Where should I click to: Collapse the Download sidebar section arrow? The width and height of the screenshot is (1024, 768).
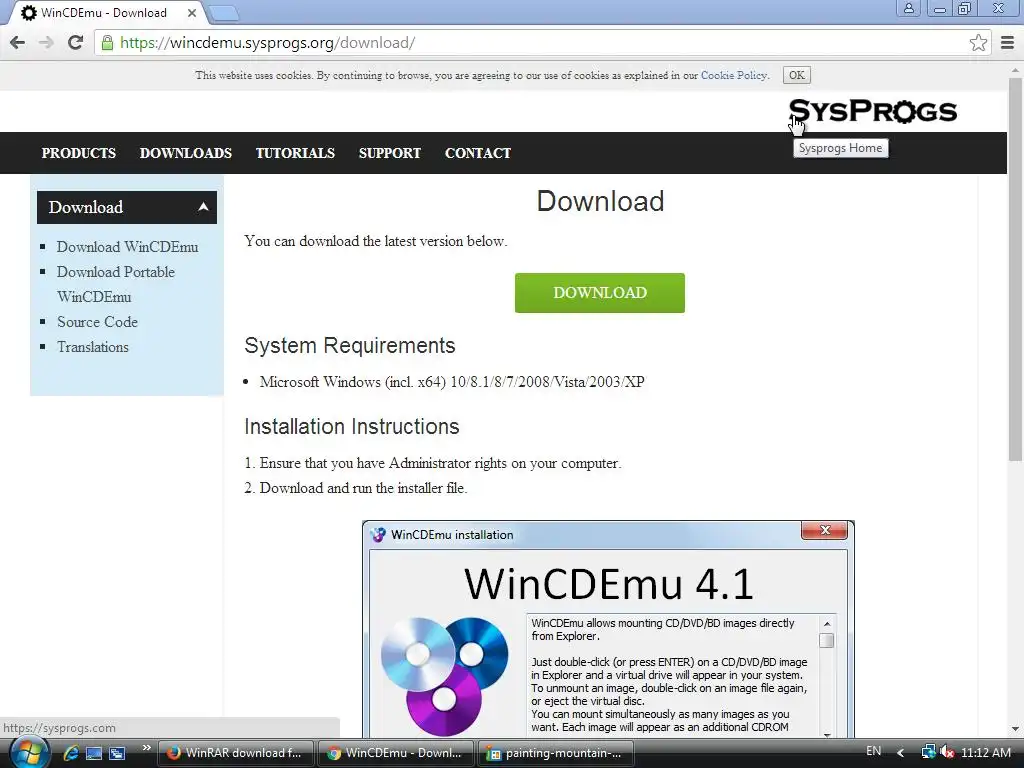203,207
